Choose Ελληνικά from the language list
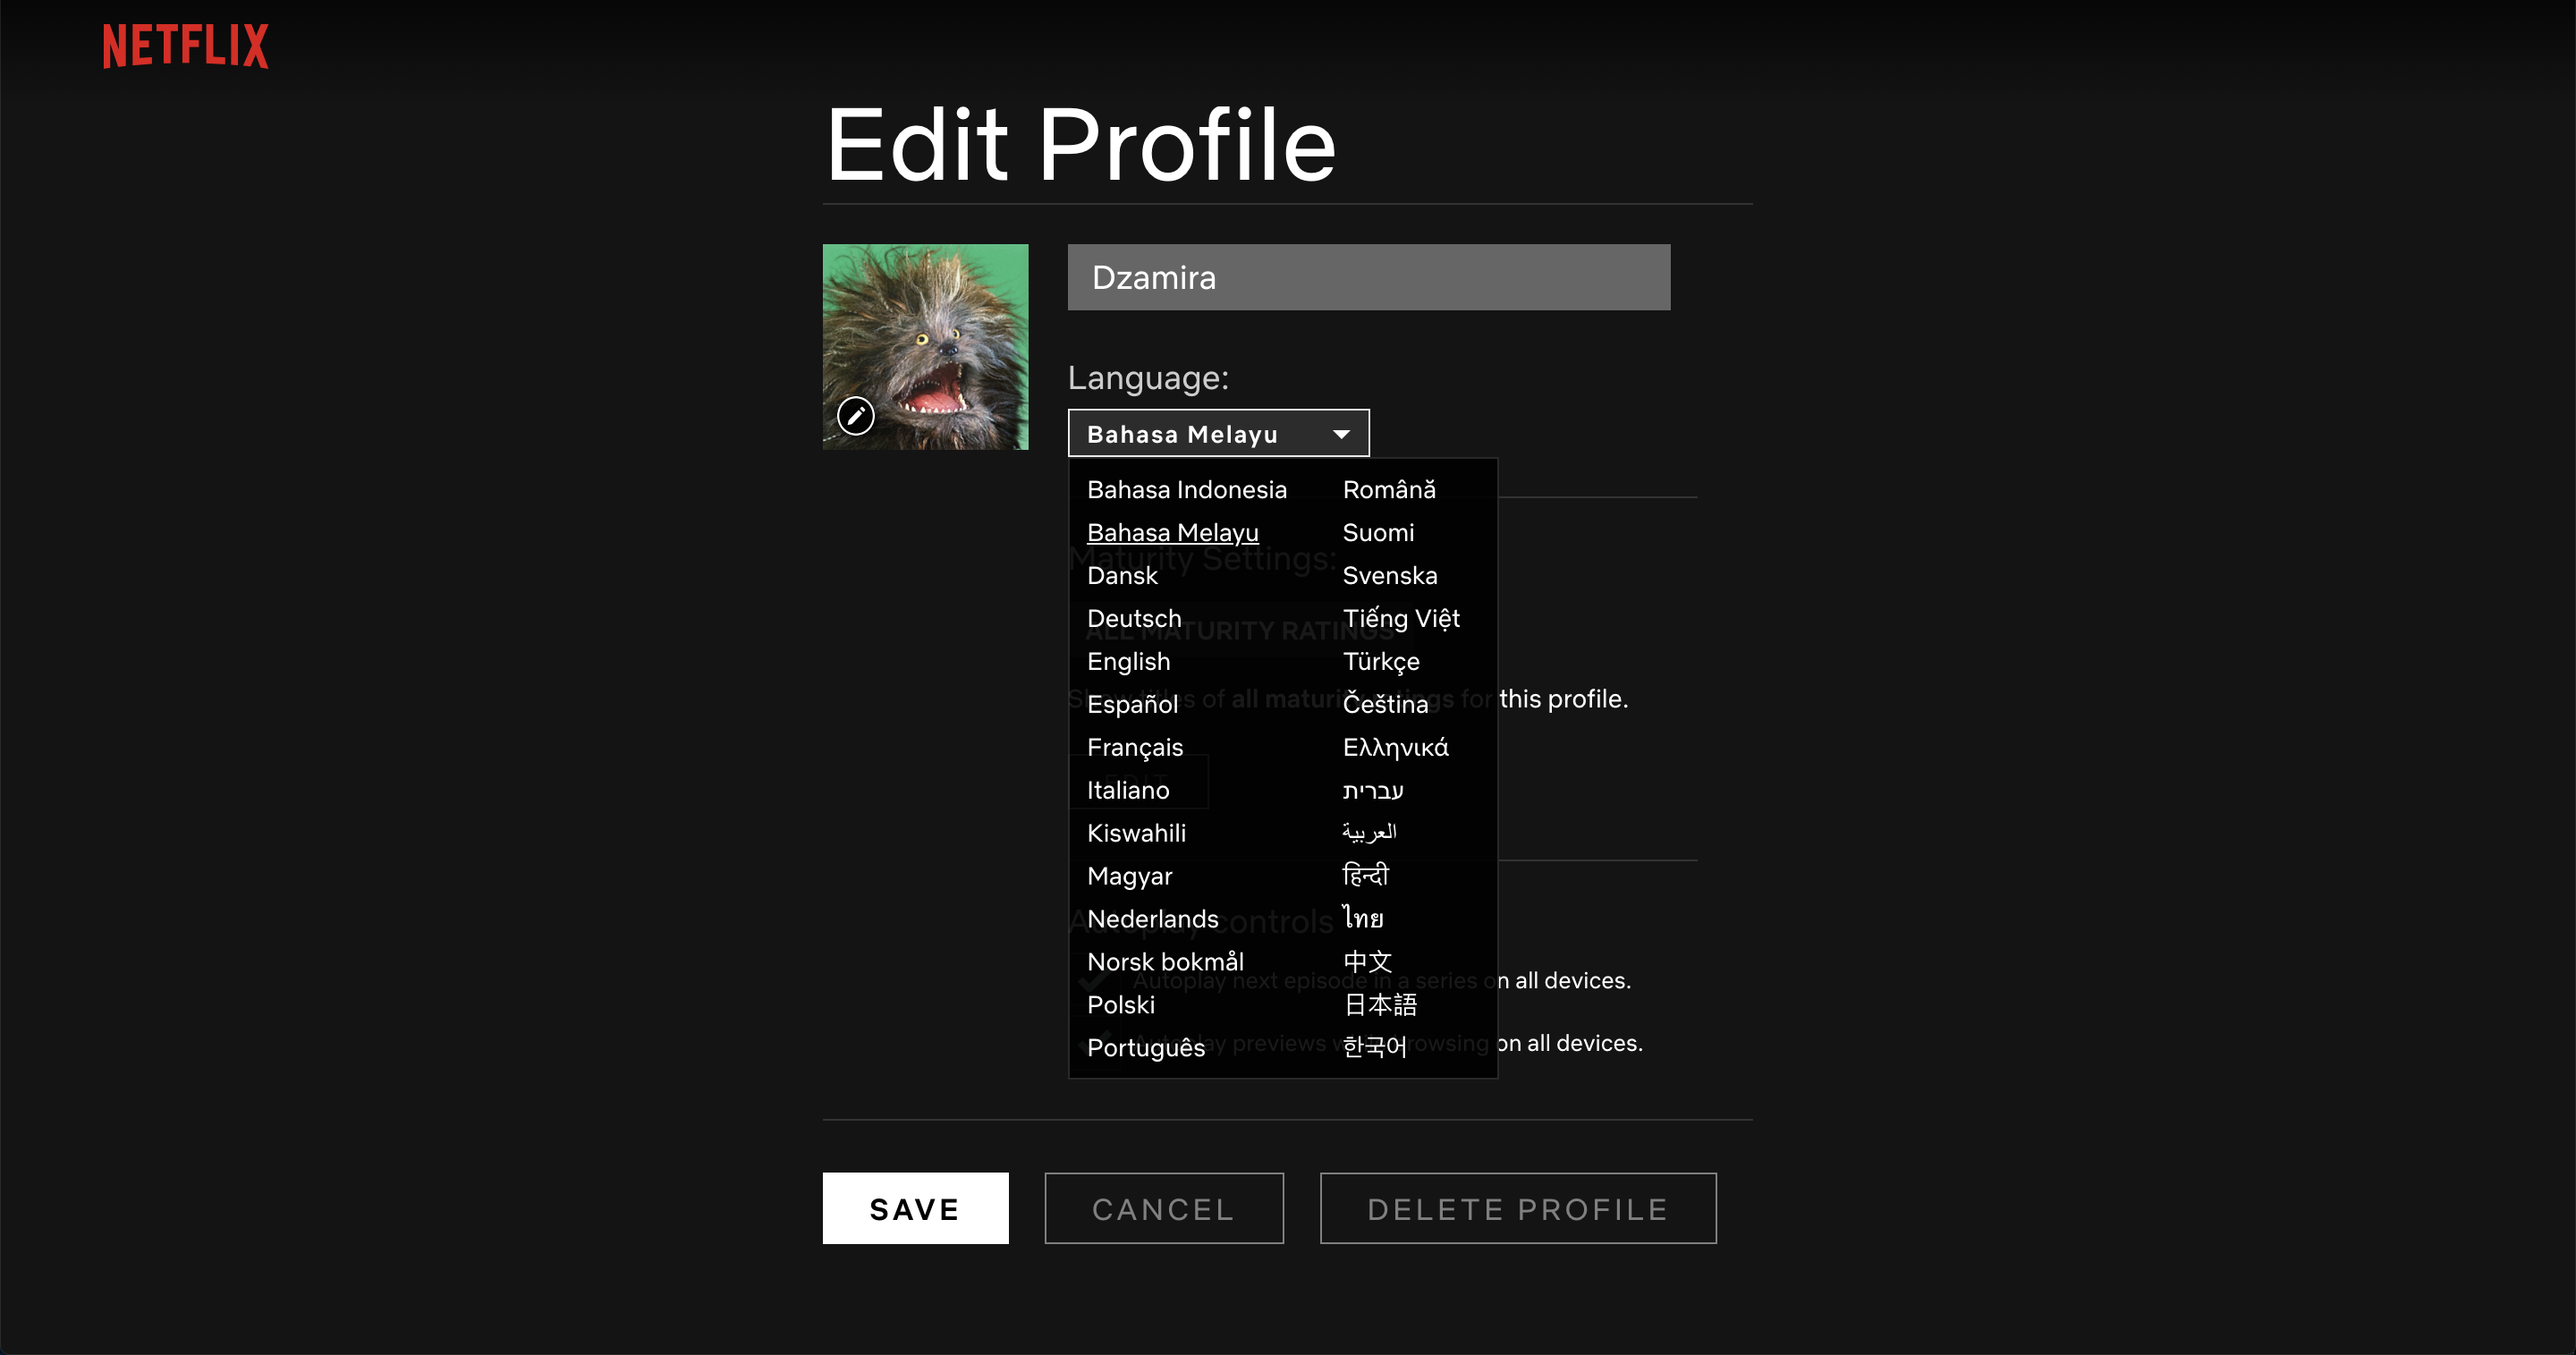Screen dimensions: 2576x1355 pos(1394,748)
